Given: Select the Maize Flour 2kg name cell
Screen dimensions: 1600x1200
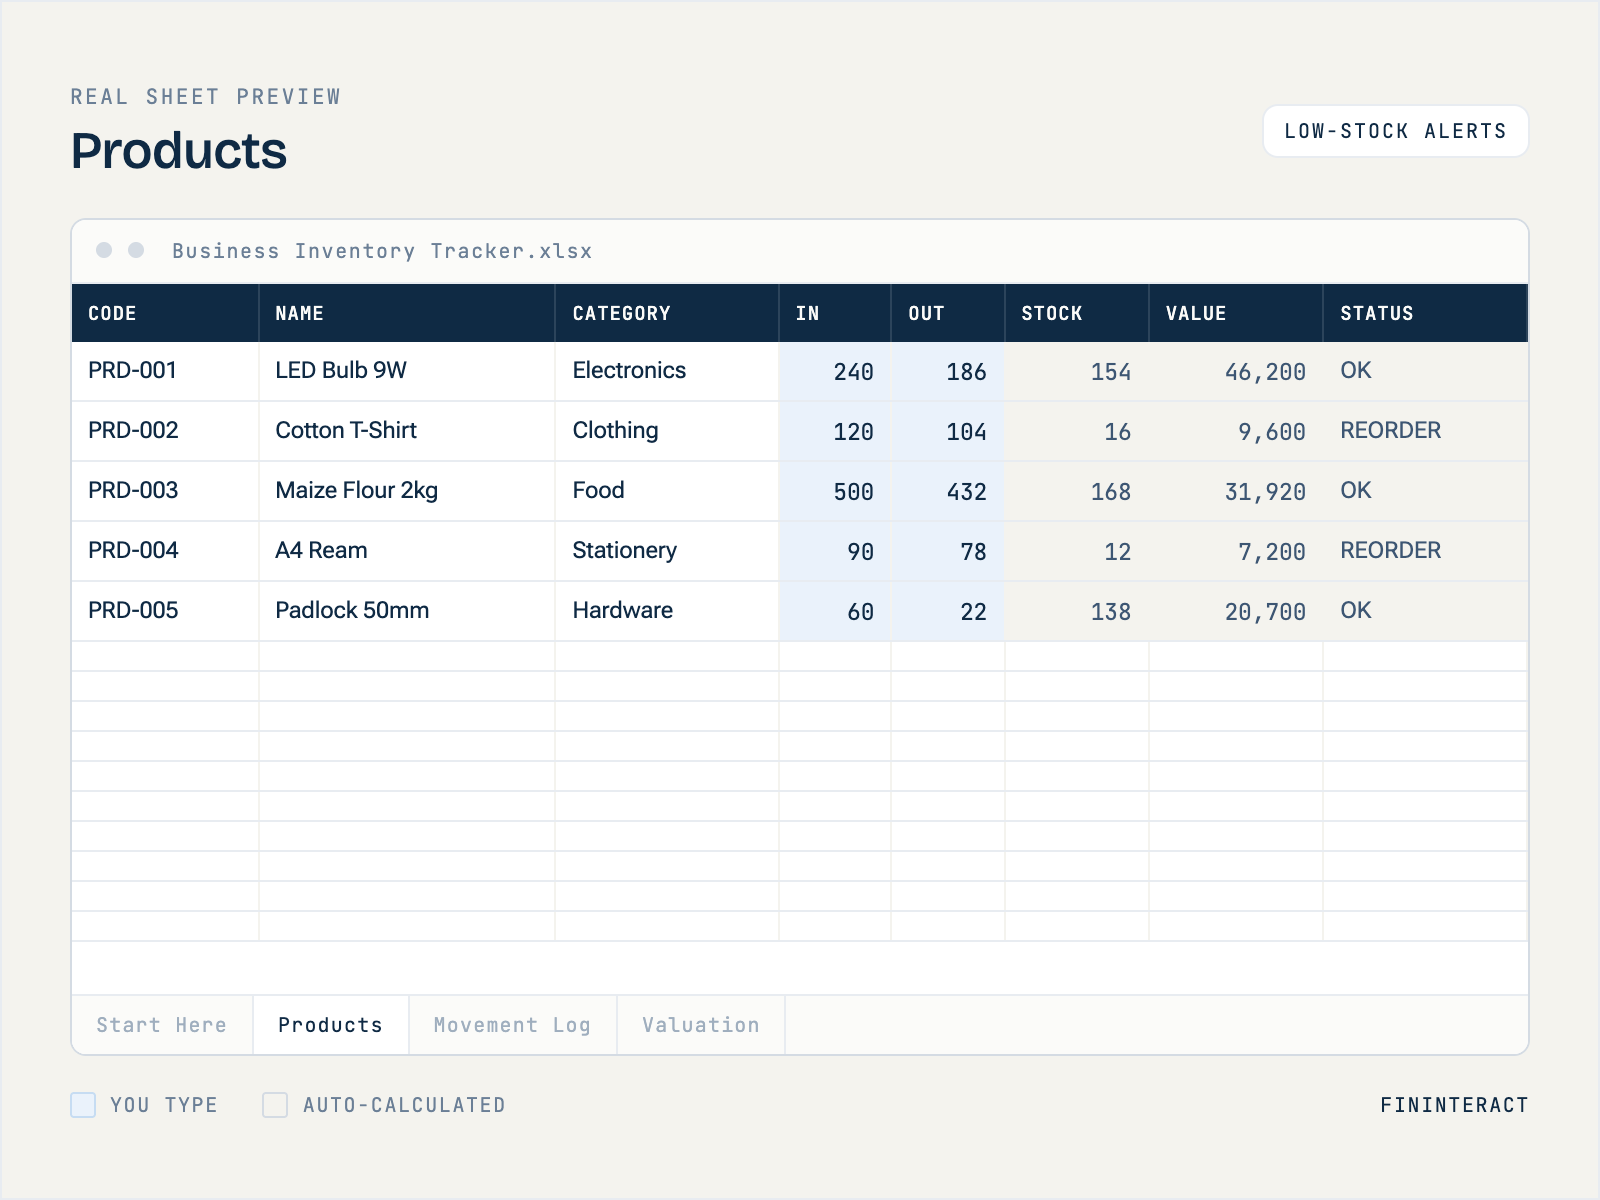Looking at the screenshot, I should (x=407, y=491).
